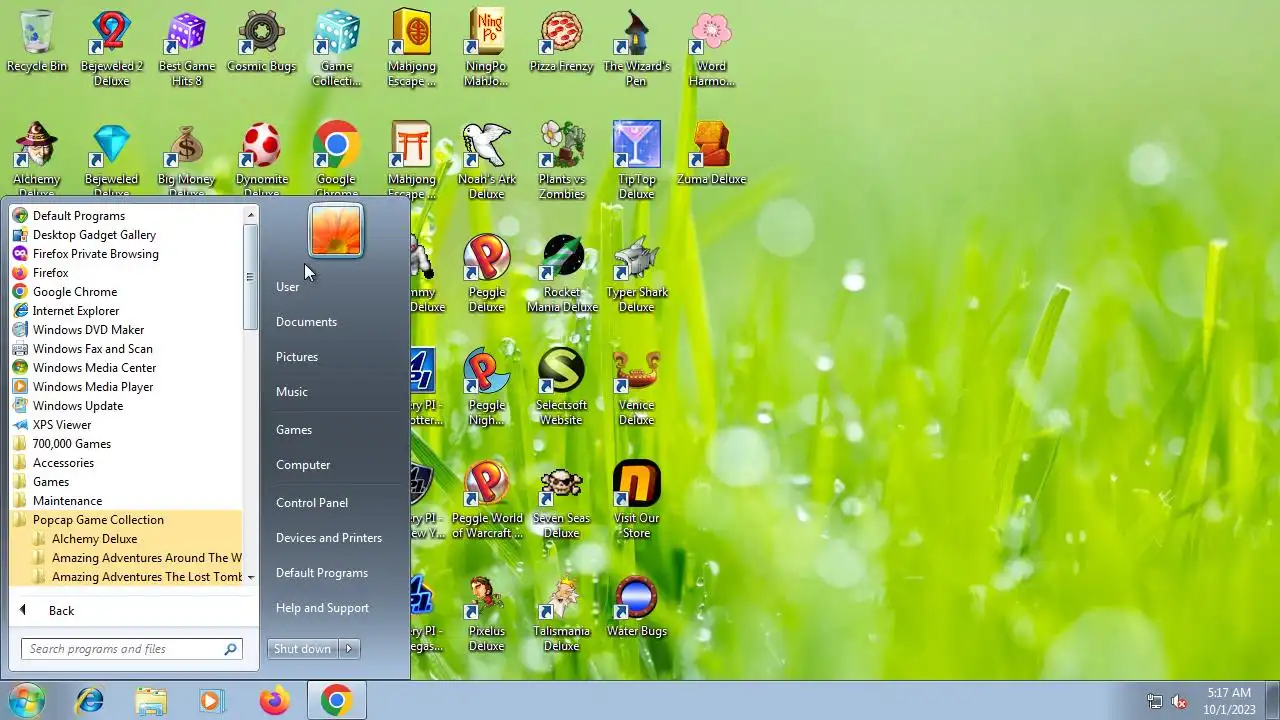1280x720 pixels.
Task: Open Peggle Nights desktop shortcut
Action: [487, 387]
